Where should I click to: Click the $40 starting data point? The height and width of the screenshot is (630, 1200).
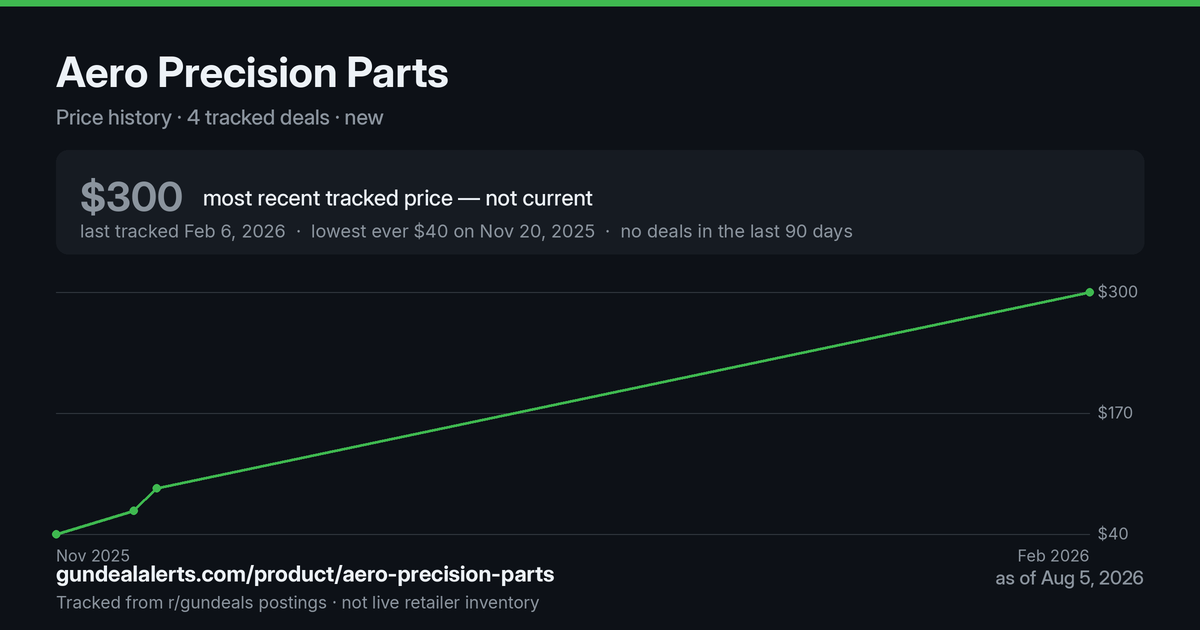click(x=56, y=534)
